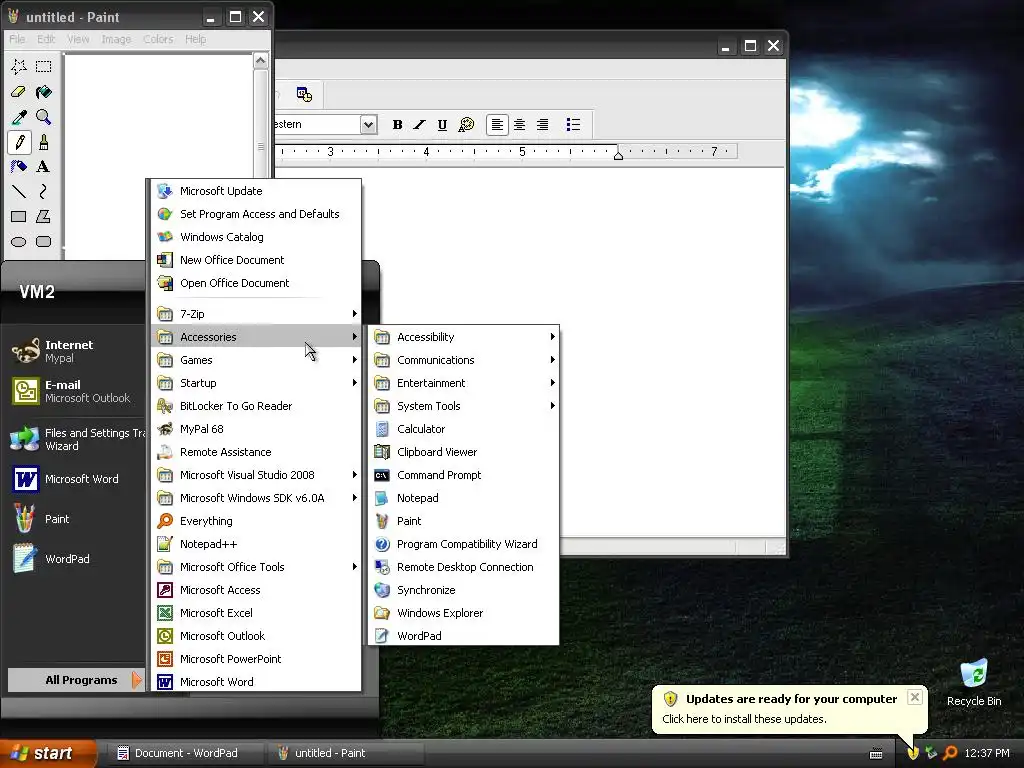Expand the Games program folder
This screenshot has width=1024, height=768.
click(256, 360)
